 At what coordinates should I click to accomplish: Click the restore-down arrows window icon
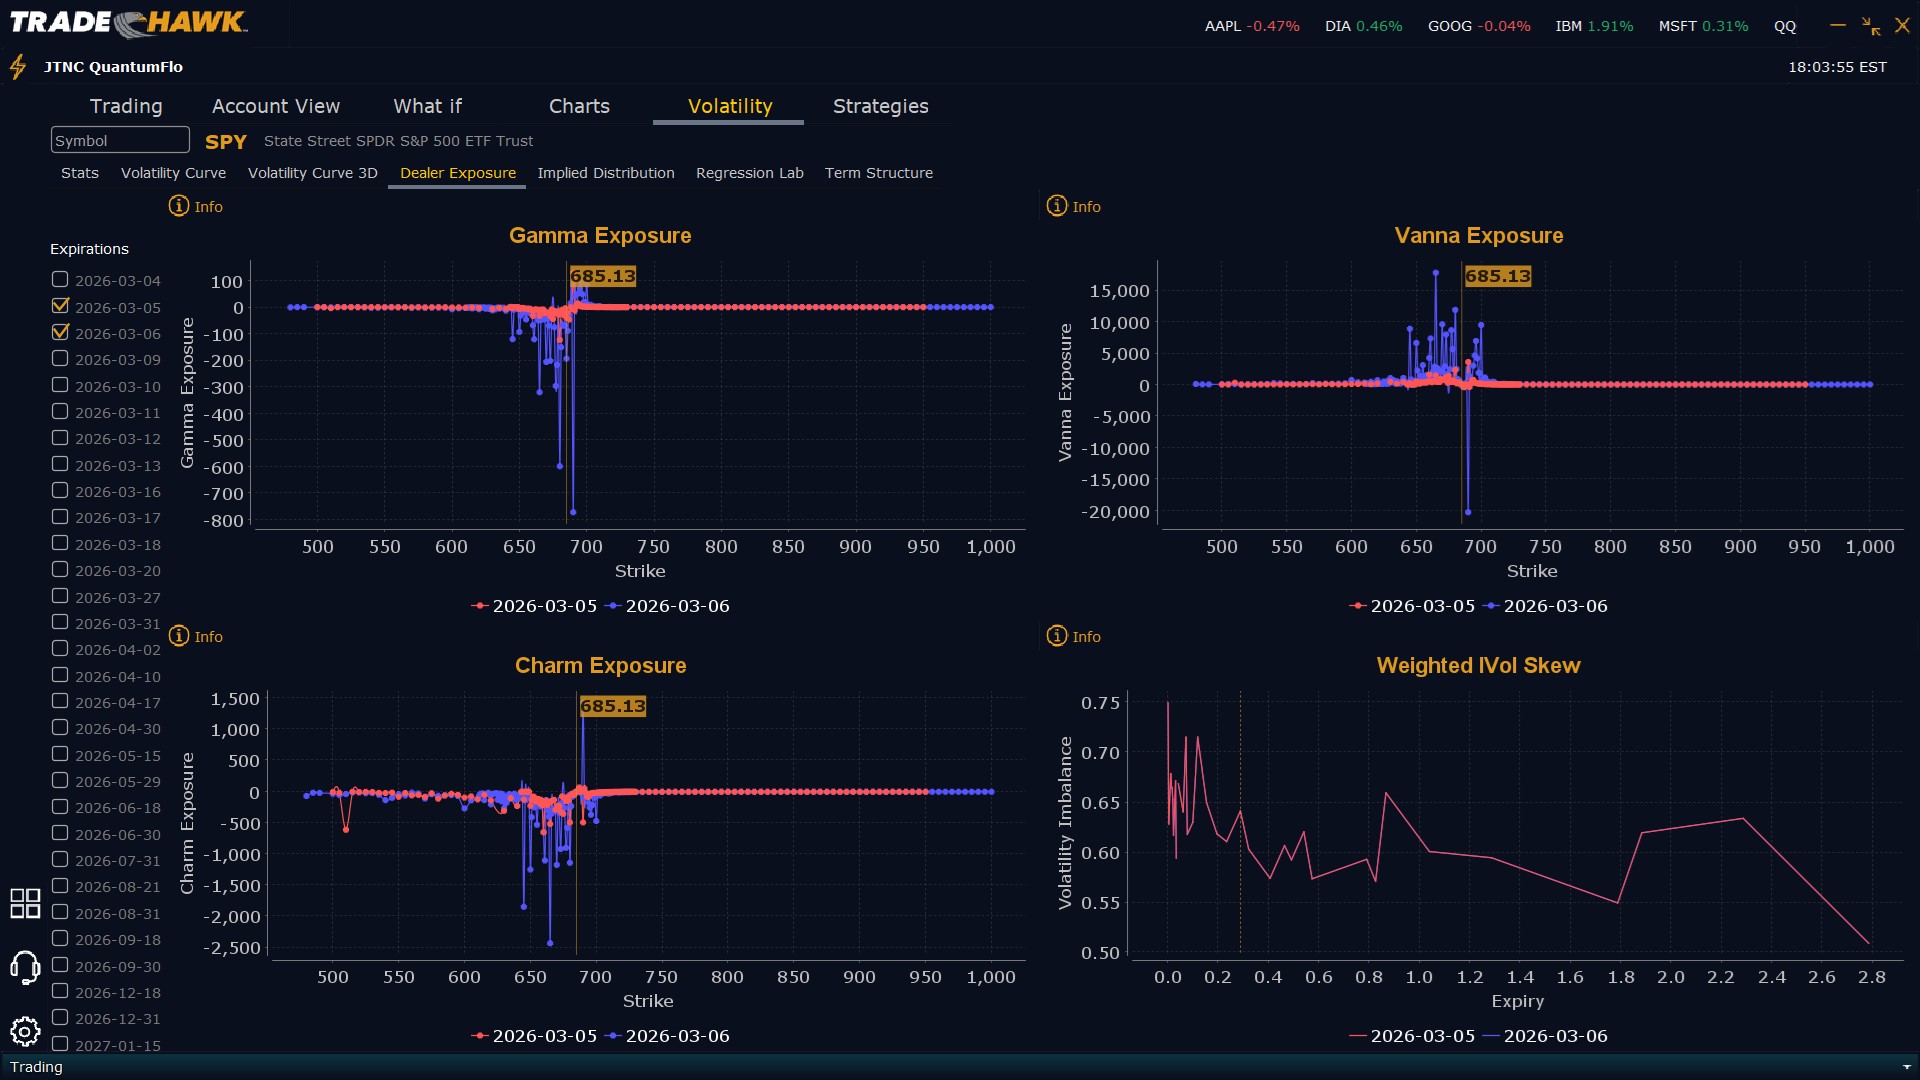(x=1870, y=26)
